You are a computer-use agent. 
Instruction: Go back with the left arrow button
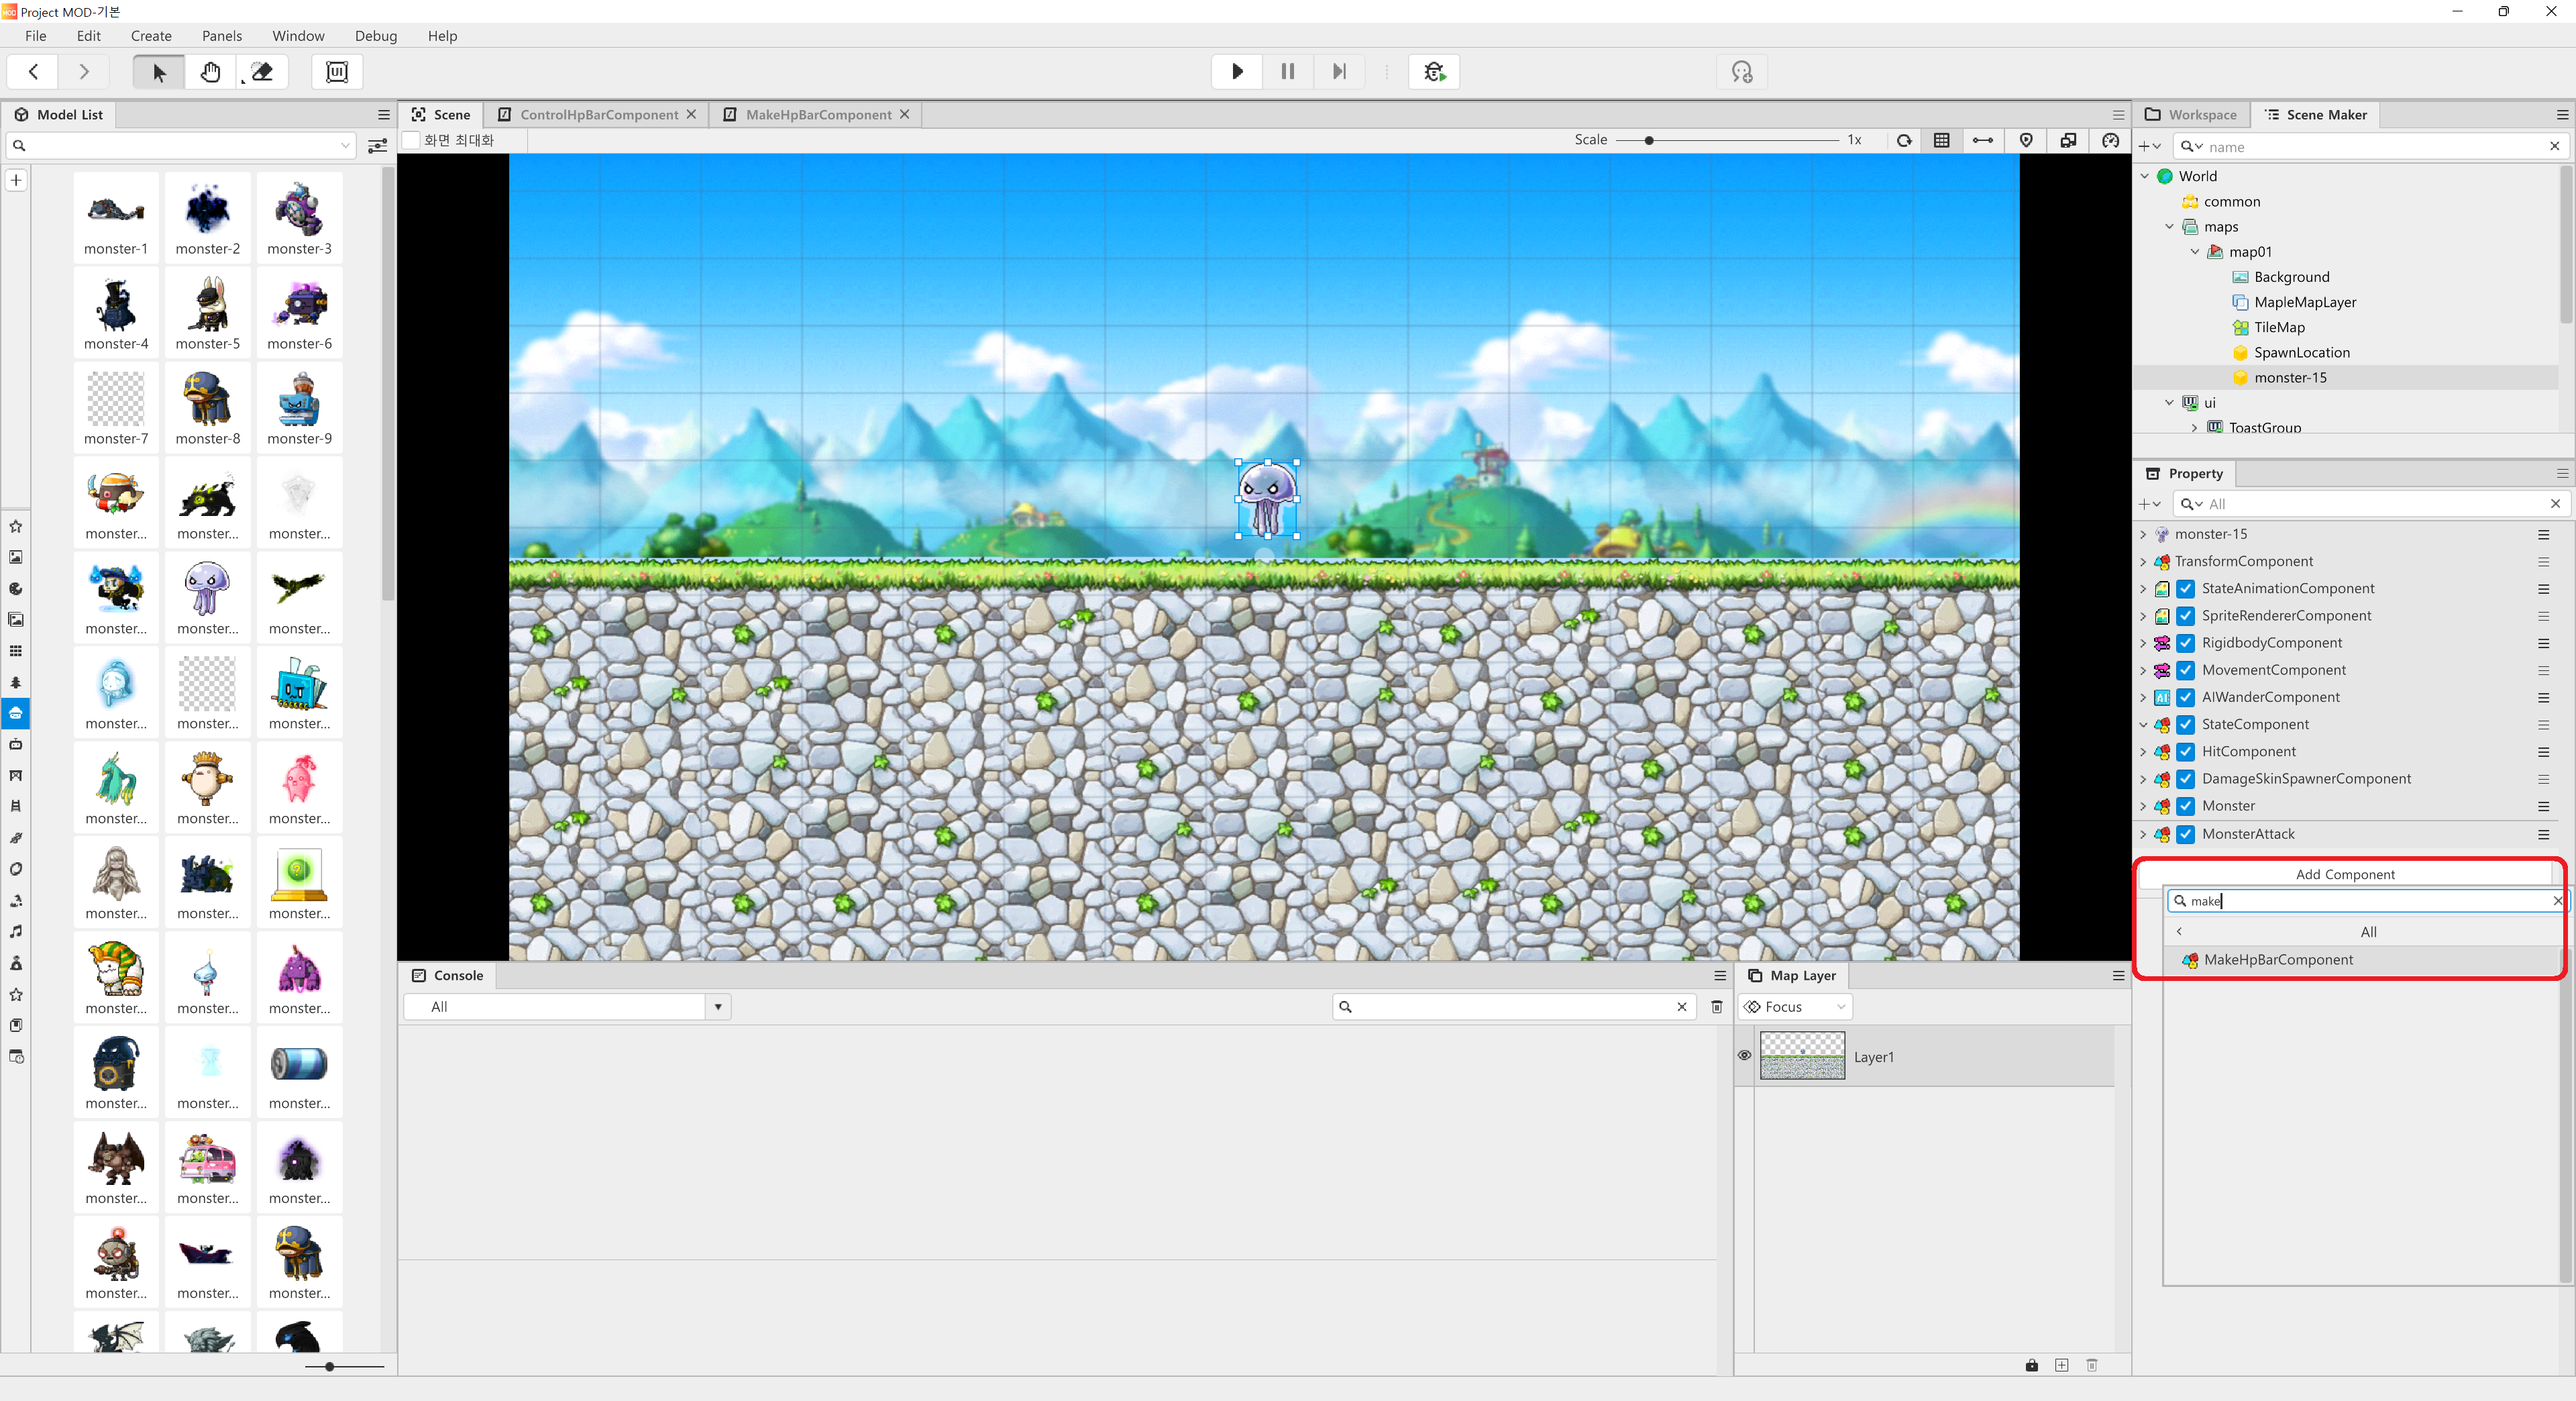(x=34, y=72)
